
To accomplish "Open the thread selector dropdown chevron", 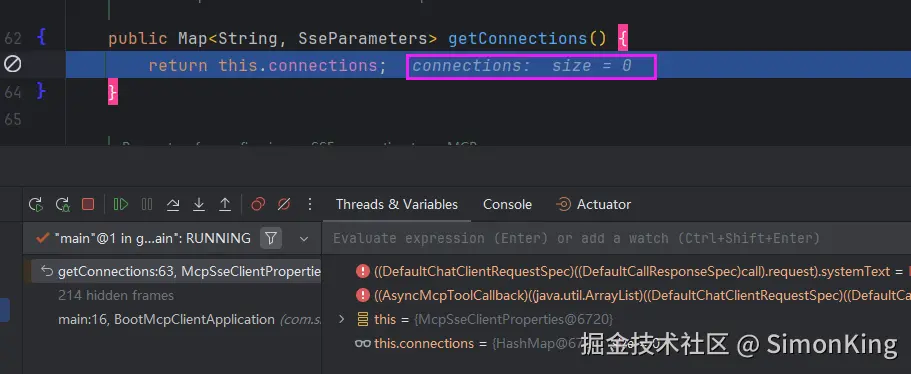I will (x=304, y=239).
